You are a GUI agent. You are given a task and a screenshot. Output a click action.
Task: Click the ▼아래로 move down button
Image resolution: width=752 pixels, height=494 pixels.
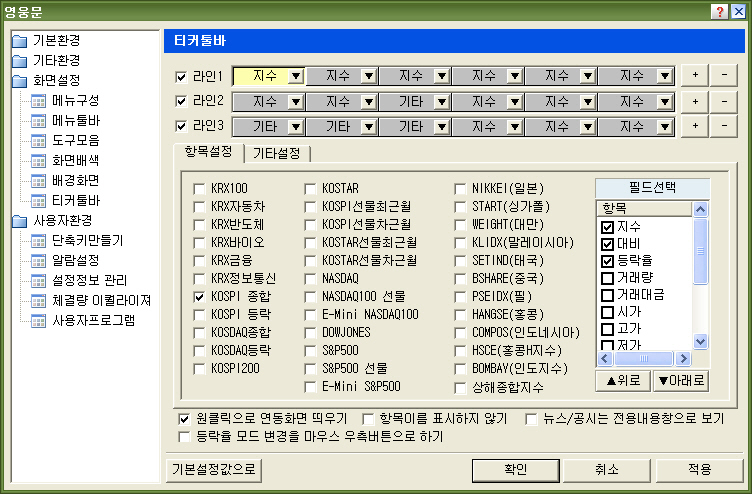[680, 380]
